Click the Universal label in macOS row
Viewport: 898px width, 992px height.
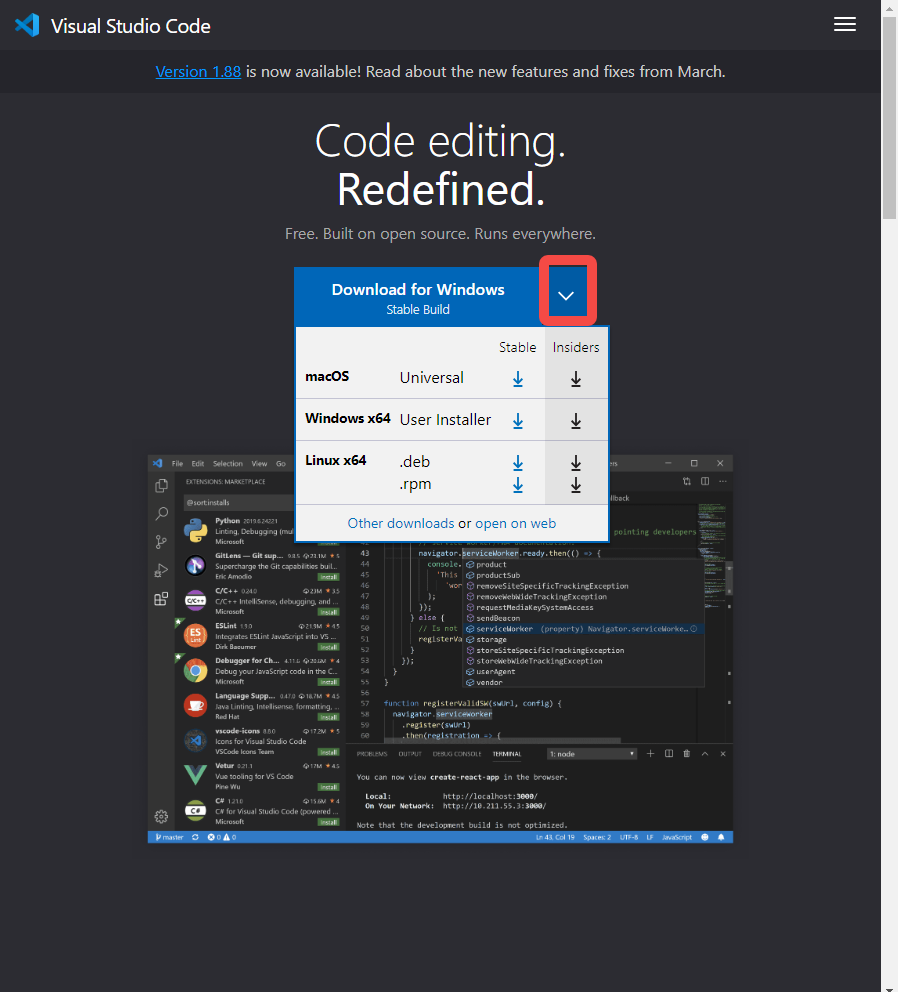tap(432, 378)
